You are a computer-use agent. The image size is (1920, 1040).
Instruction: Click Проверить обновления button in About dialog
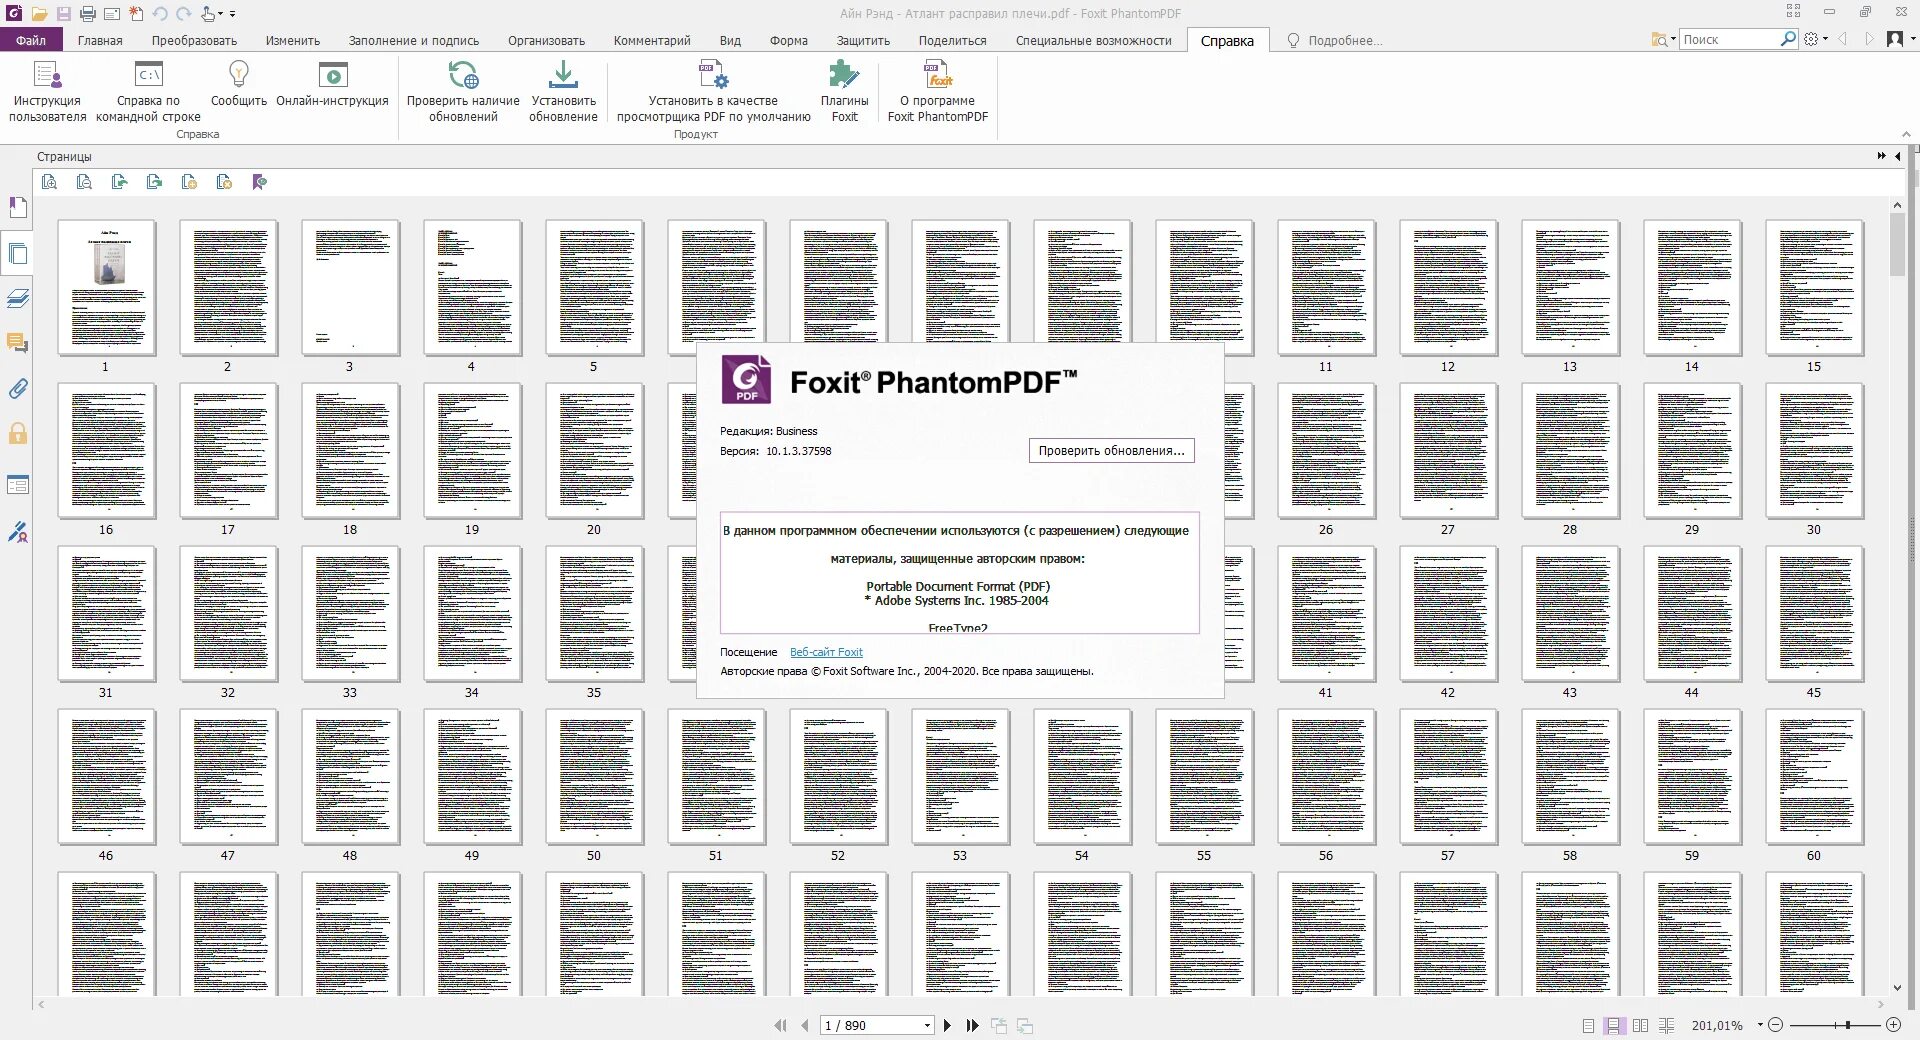(x=1111, y=451)
